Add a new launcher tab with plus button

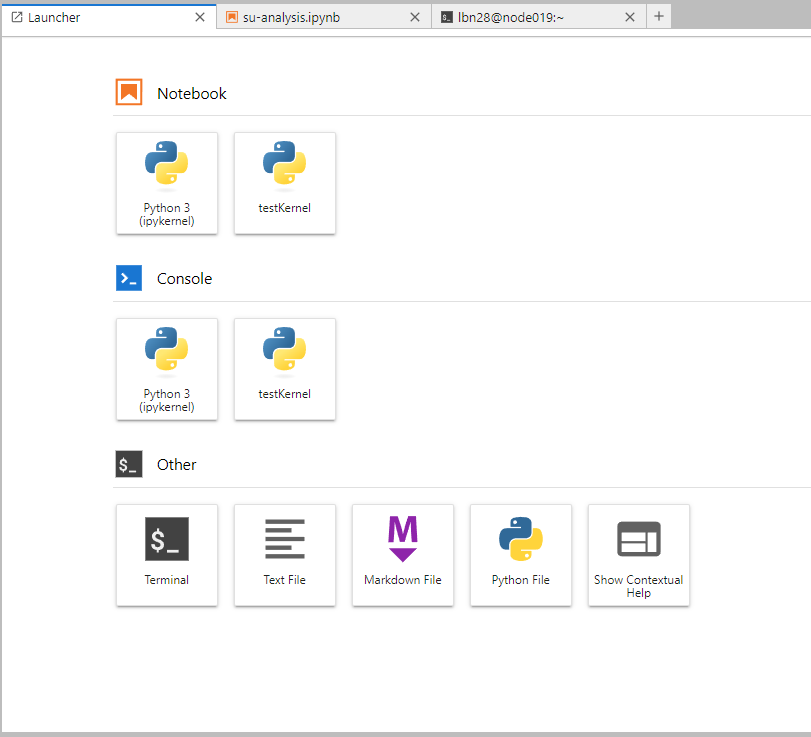[x=658, y=17]
